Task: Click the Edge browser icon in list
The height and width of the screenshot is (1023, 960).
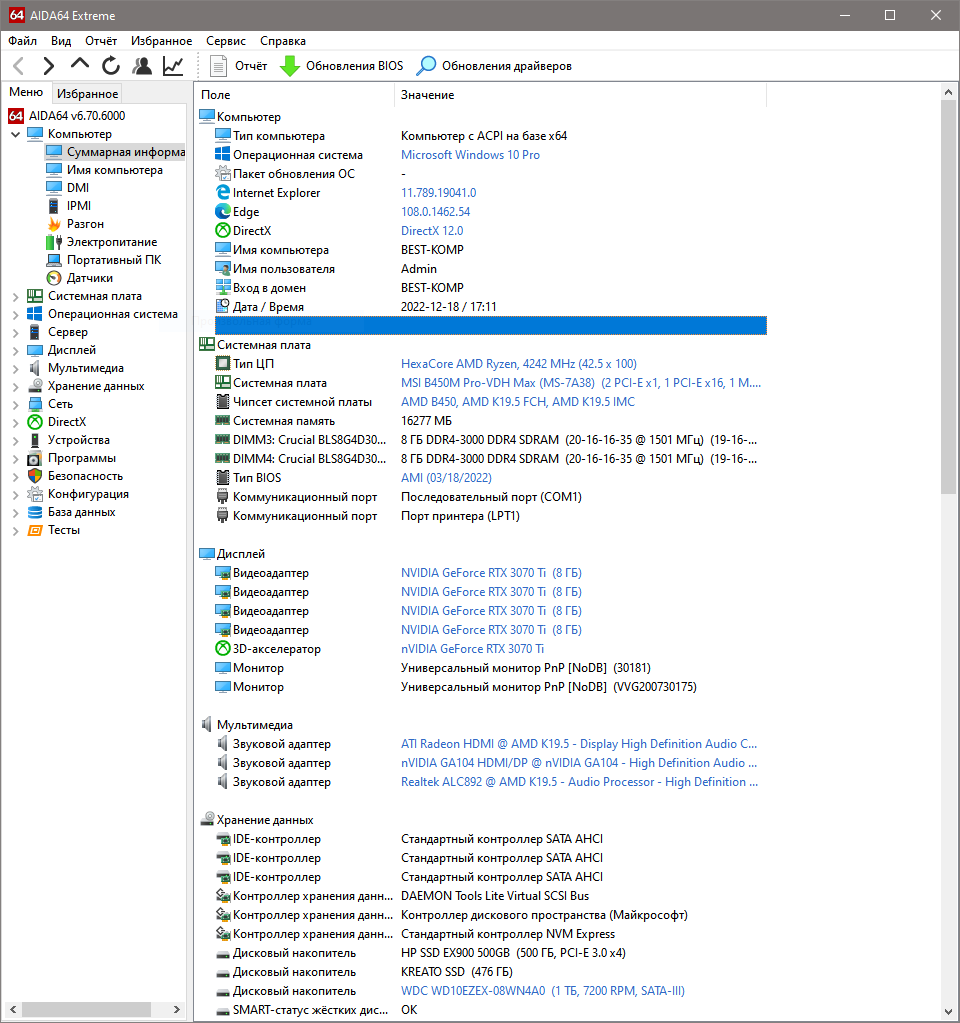Action: tap(223, 212)
